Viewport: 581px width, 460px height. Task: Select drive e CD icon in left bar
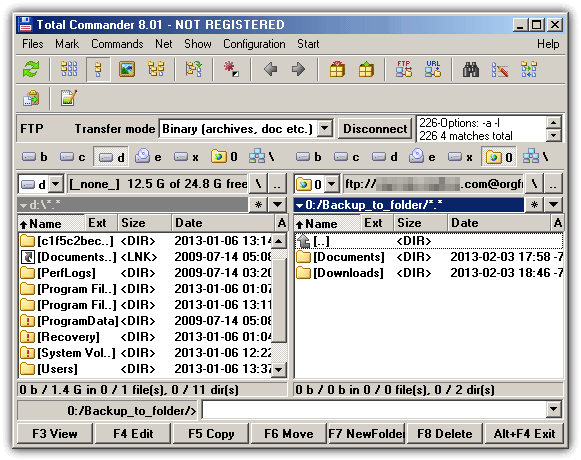pos(149,157)
